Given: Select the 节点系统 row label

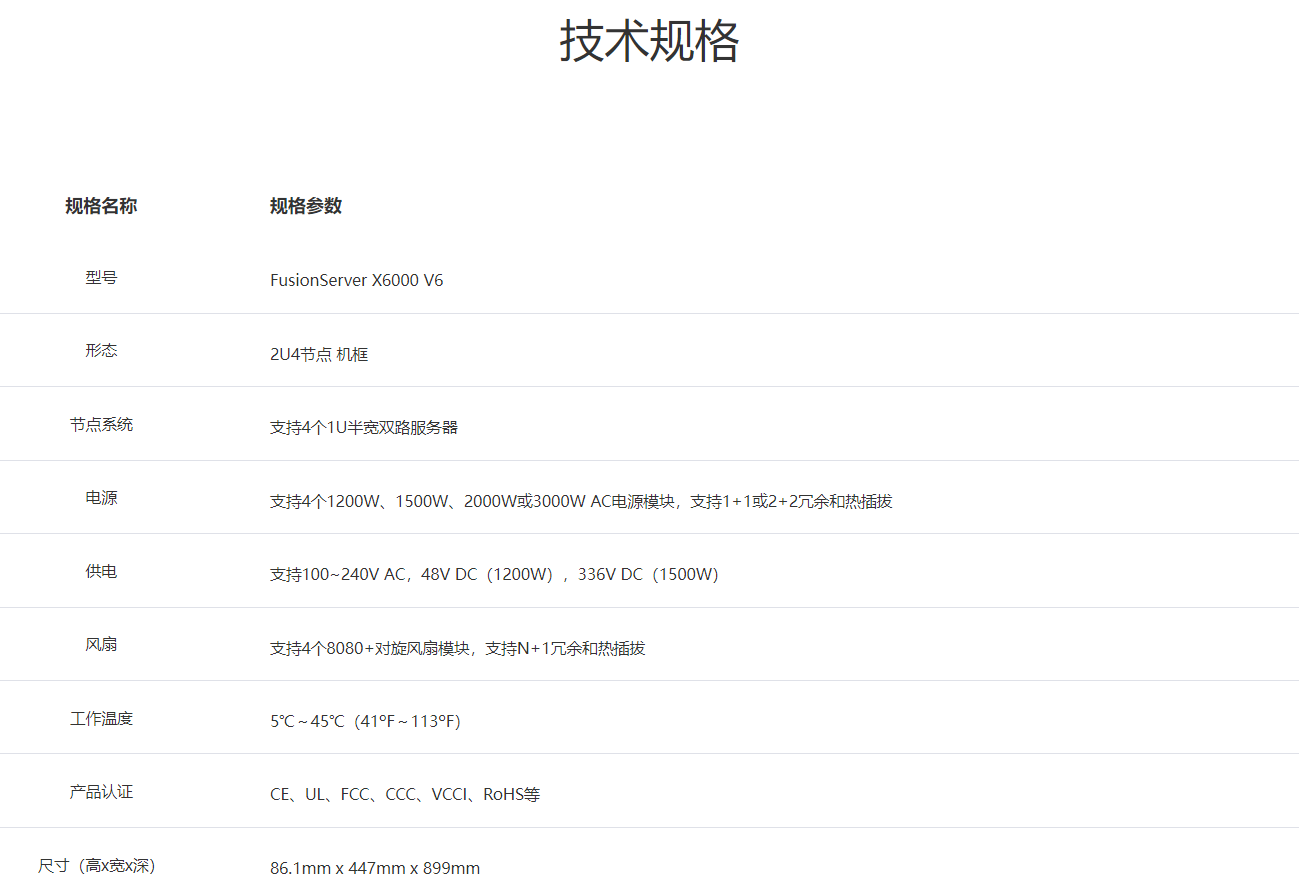Looking at the screenshot, I should (101, 425).
